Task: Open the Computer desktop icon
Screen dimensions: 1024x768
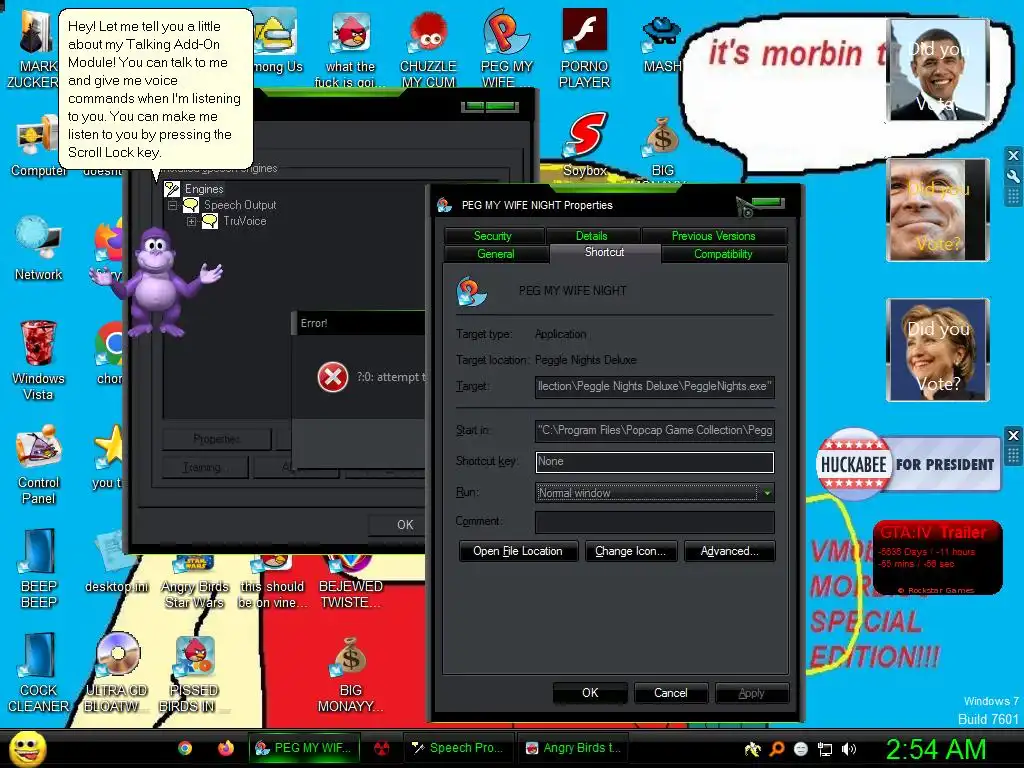Action: click(38, 145)
